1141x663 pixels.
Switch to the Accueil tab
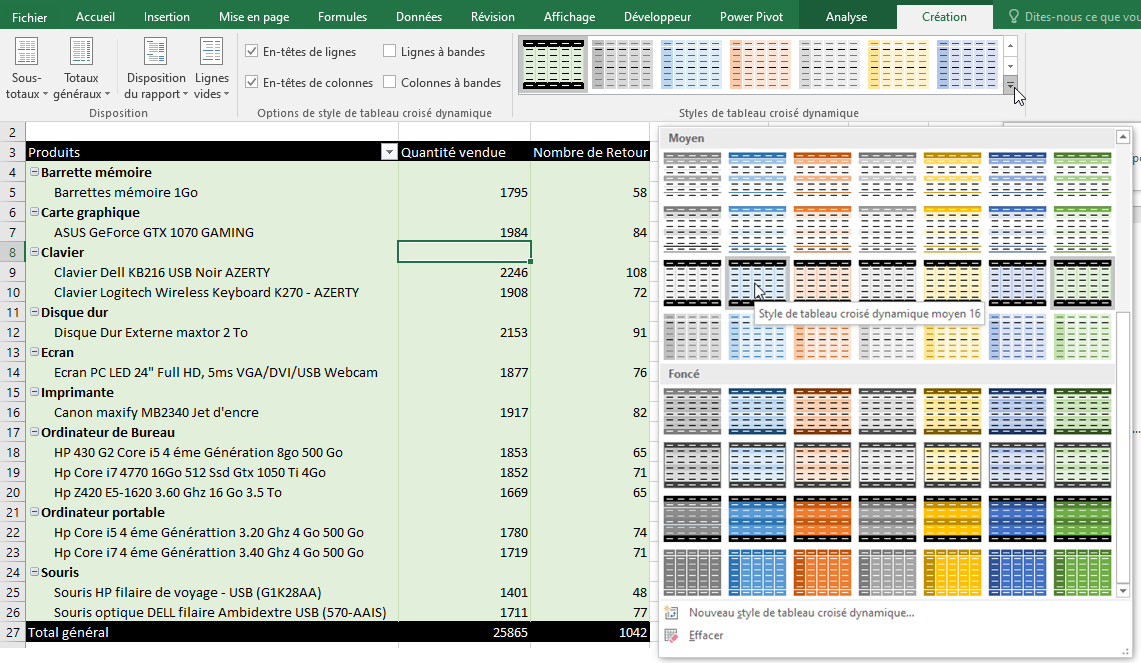[x=95, y=17]
